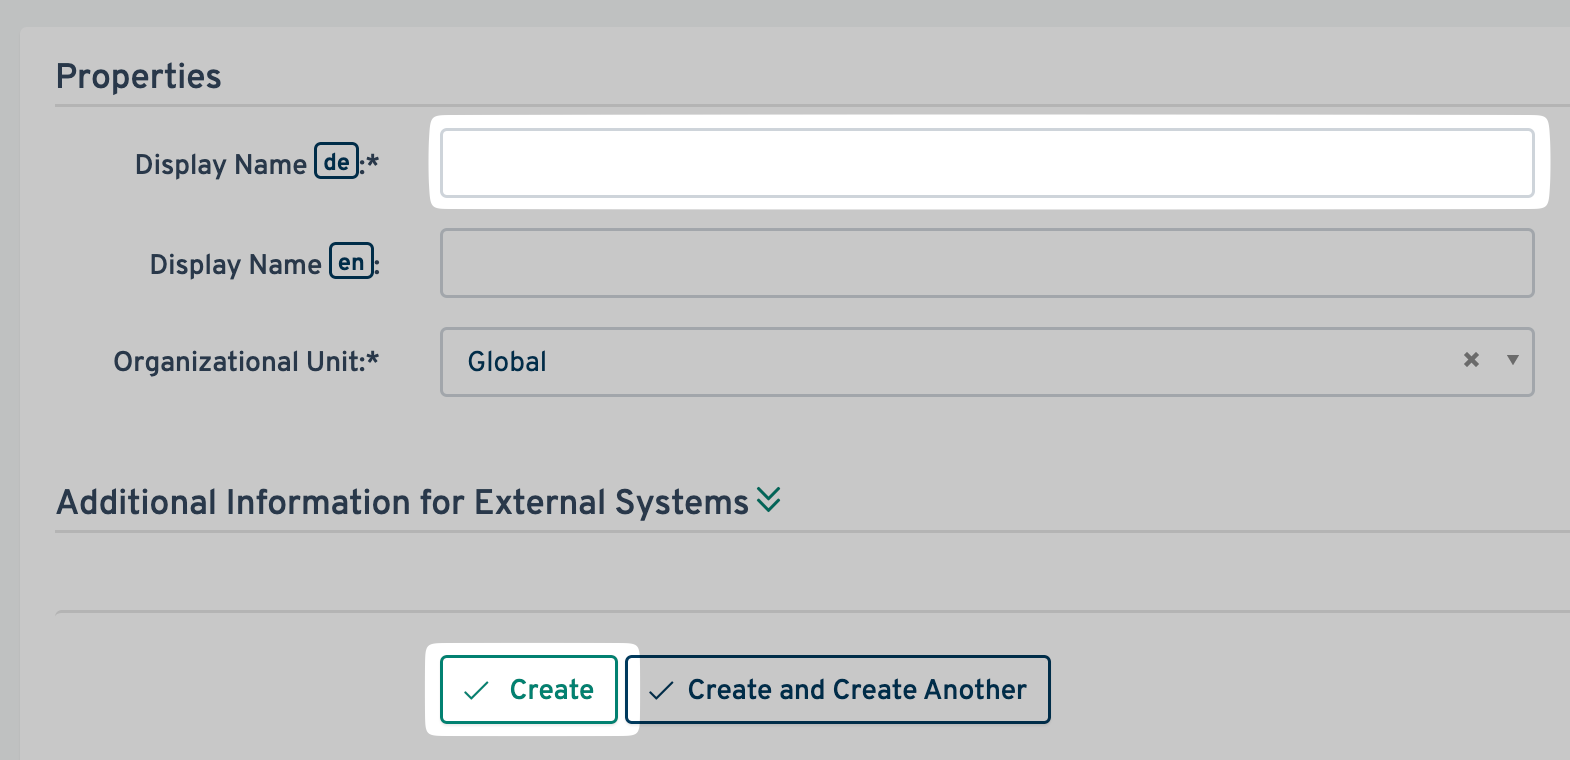1570x760 pixels.
Task: Click the asterisk beside Organizational Unit label
Action: (x=373, y=359)
